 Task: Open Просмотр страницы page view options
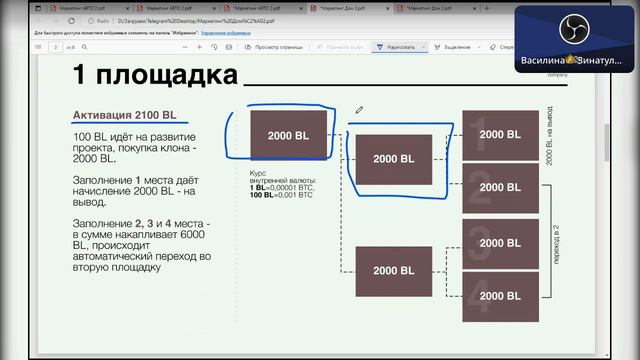click(274, 47)
